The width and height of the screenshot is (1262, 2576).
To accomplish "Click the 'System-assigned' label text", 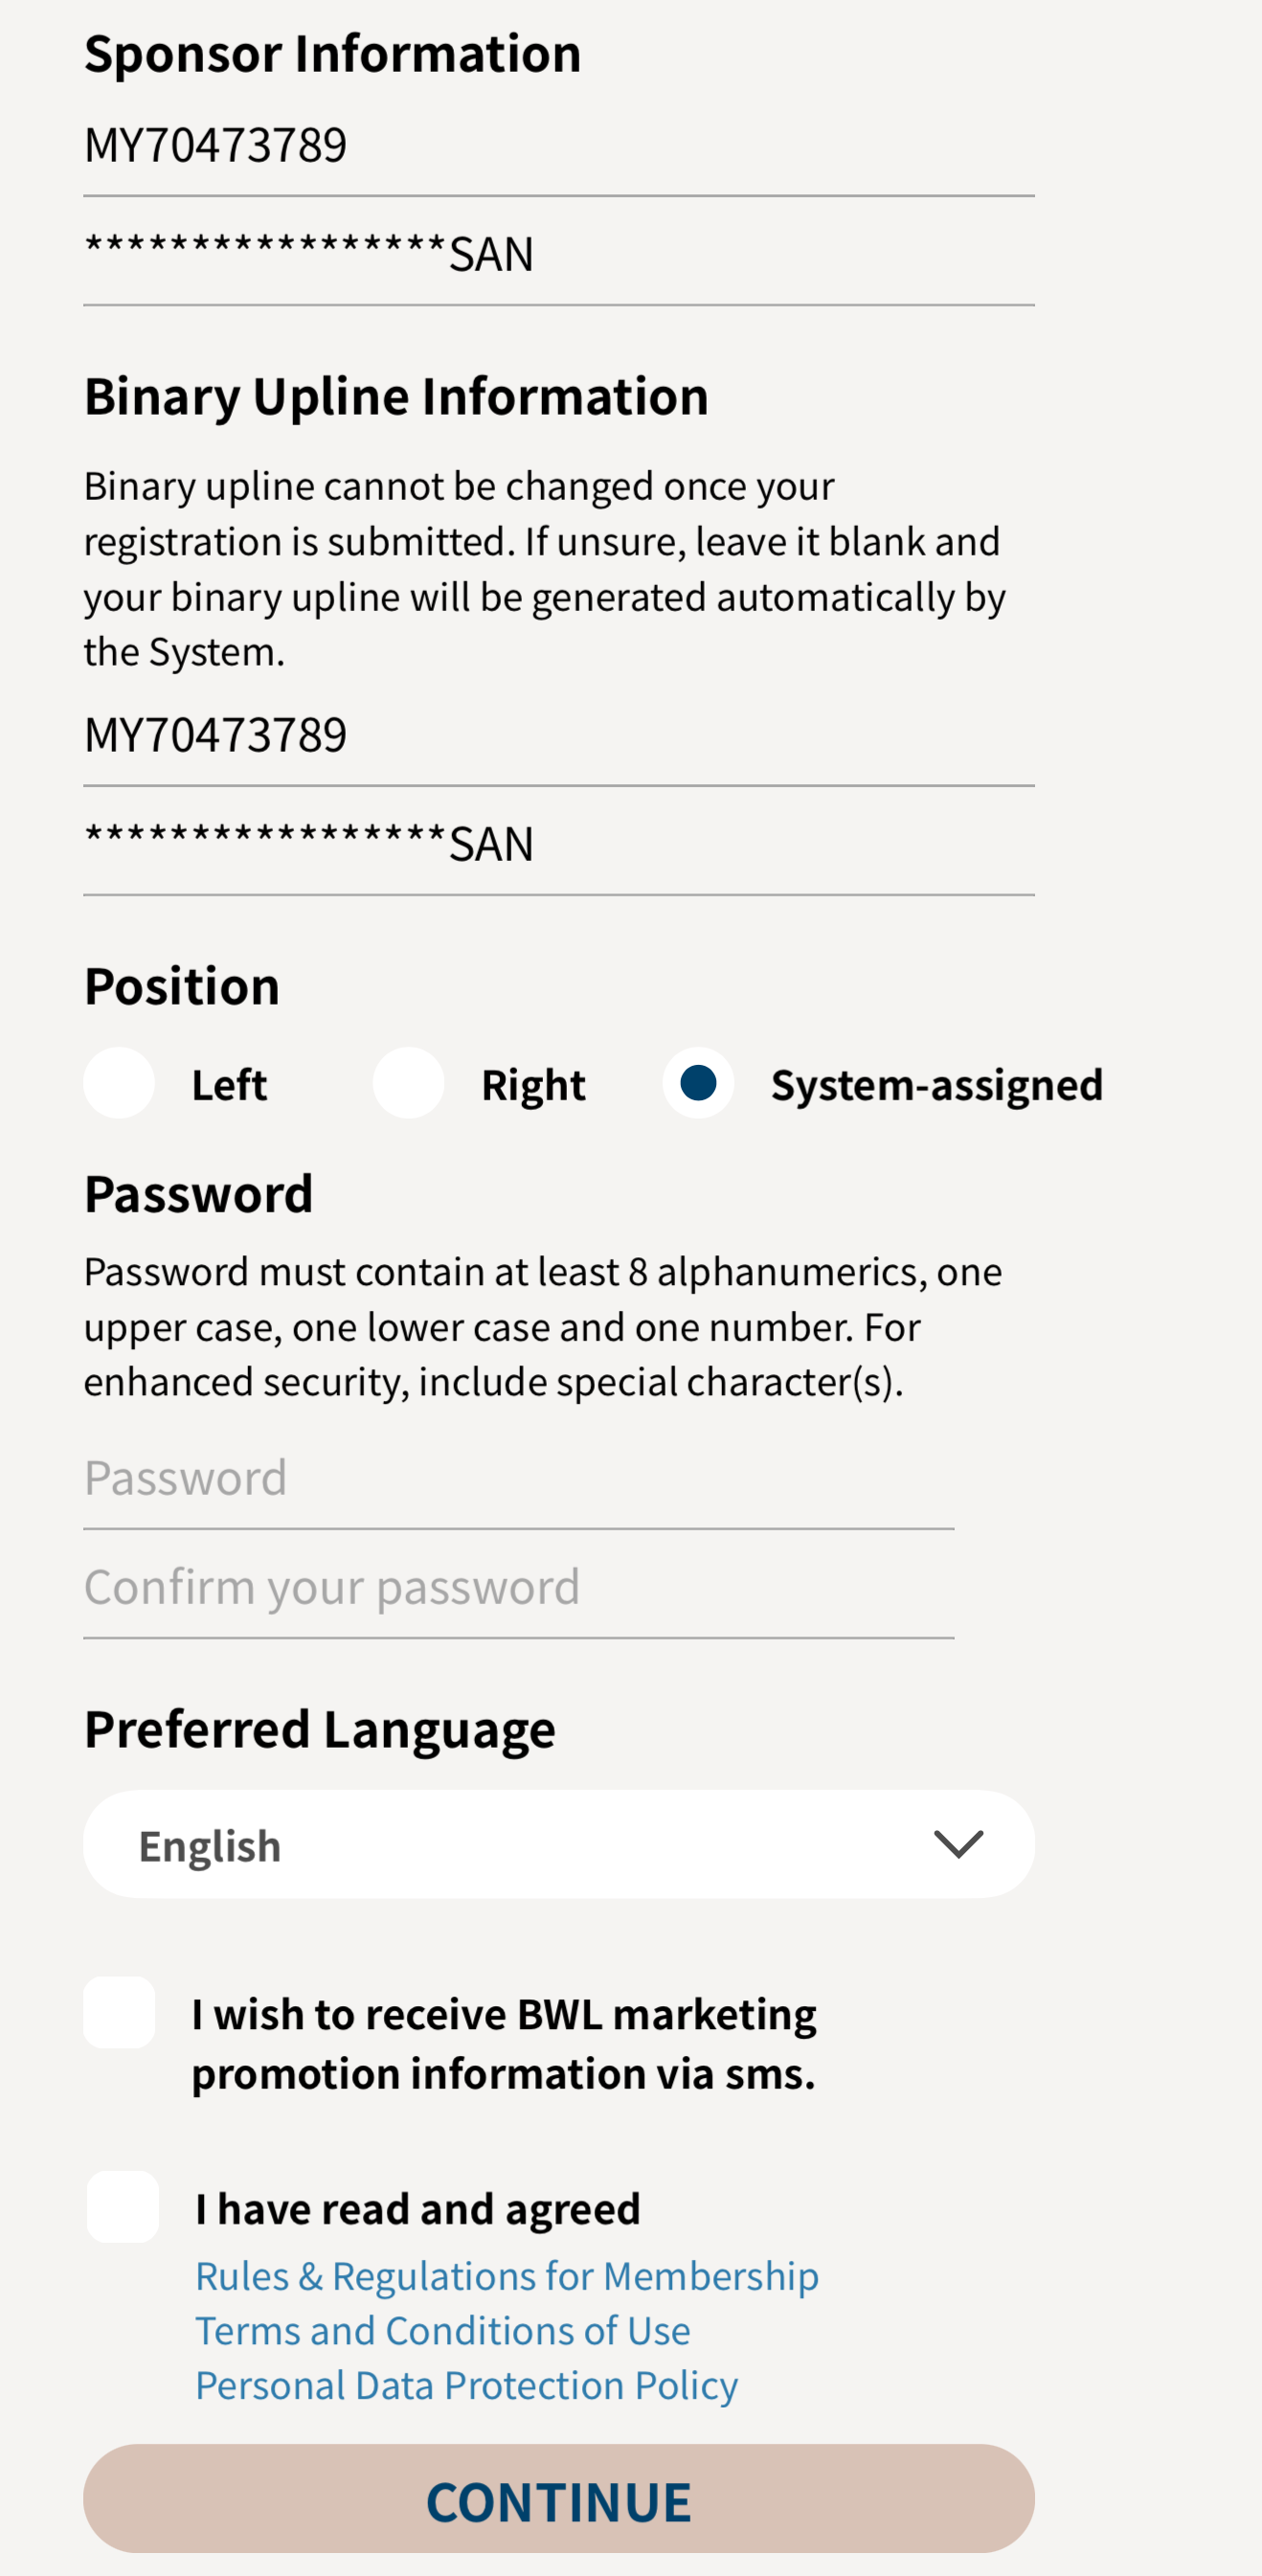I will tap(936, 1085).
